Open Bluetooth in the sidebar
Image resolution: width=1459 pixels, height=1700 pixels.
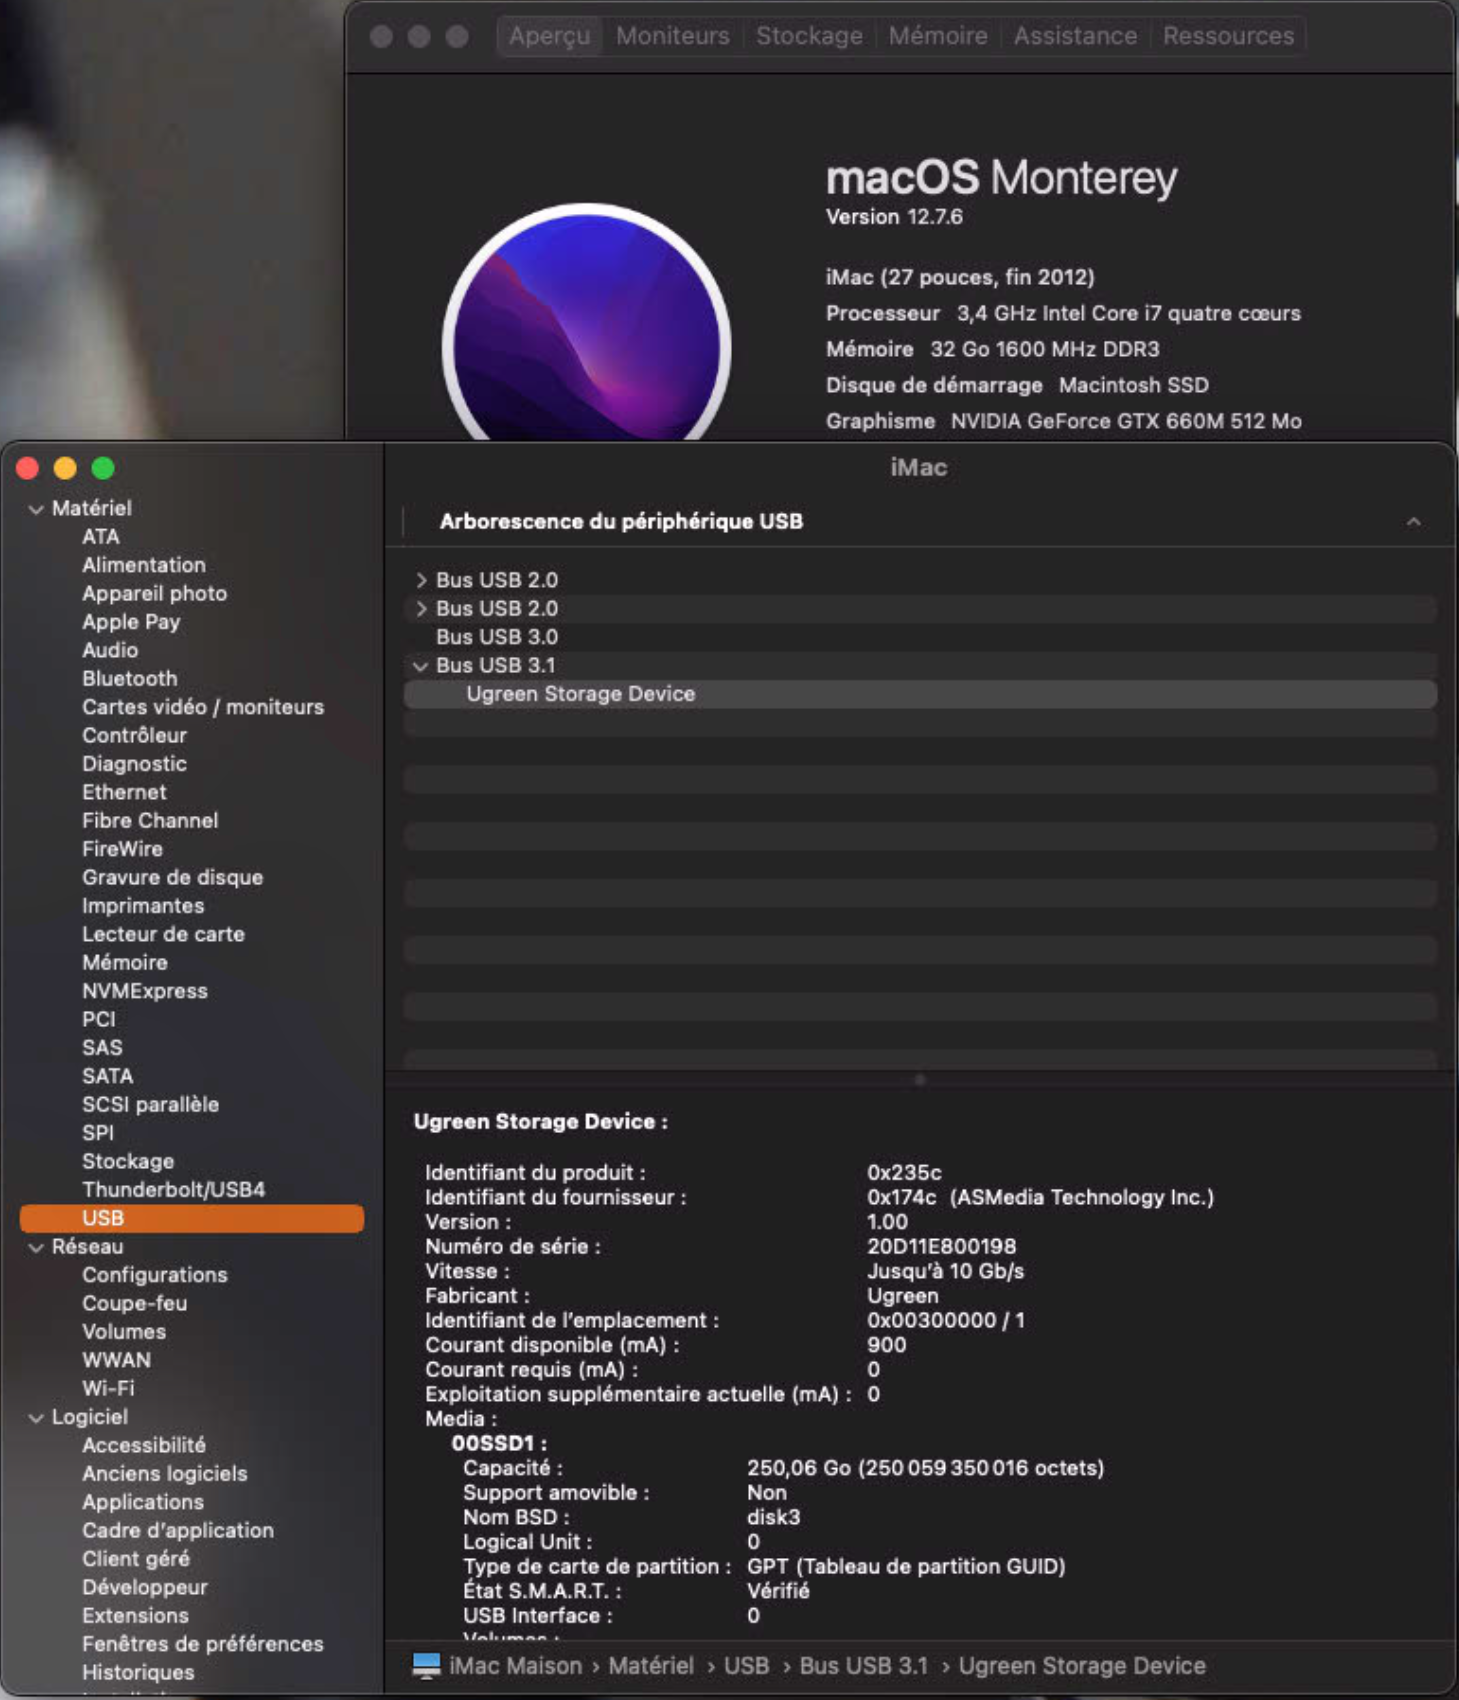coord(130,679)
